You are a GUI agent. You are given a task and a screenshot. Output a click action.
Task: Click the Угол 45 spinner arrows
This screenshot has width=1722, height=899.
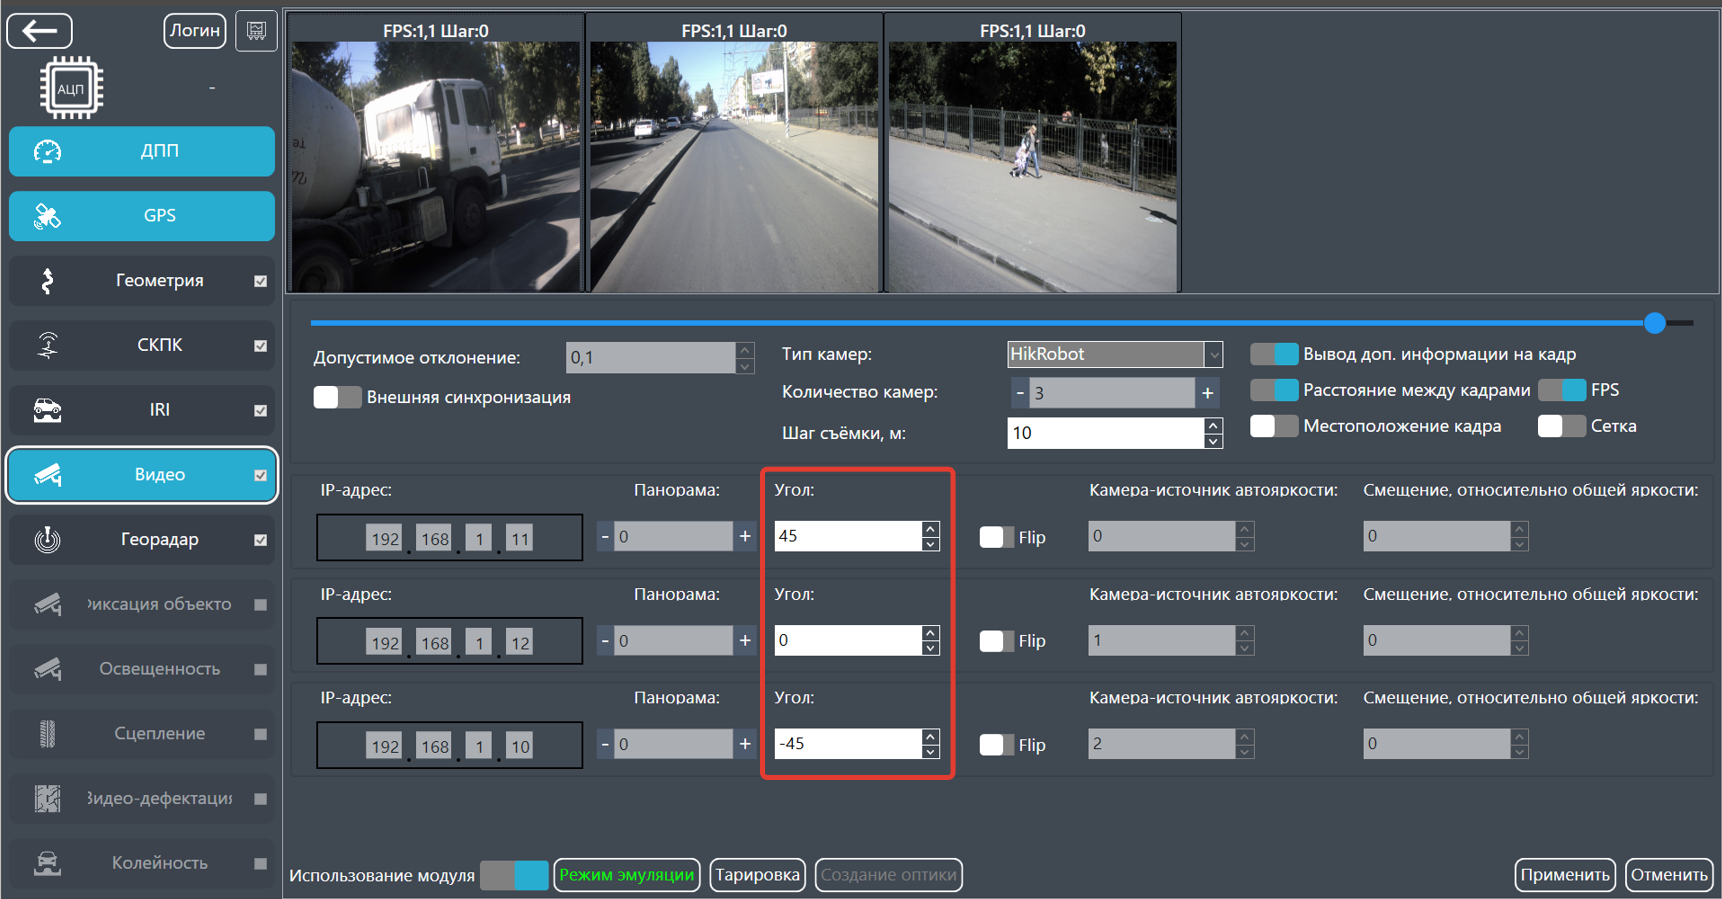(930, 536)
